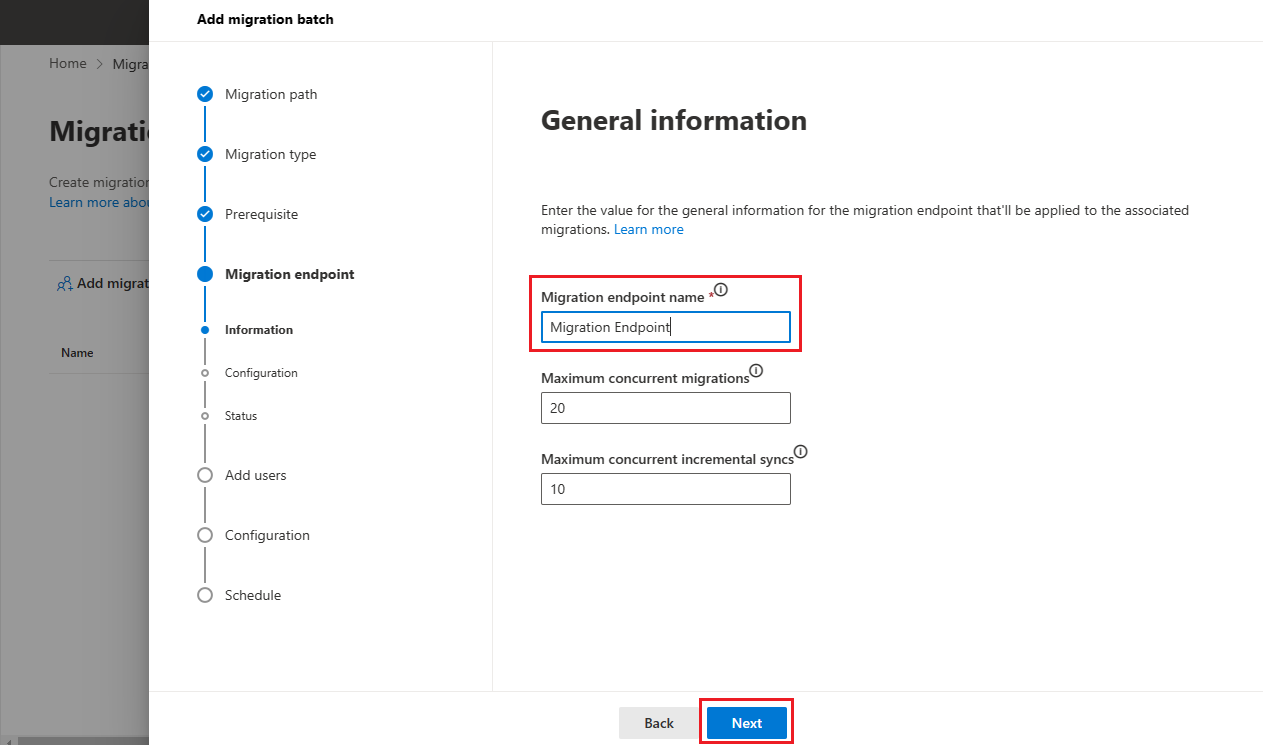
Task: Open the Learn more link
Action: coord(649,230)
